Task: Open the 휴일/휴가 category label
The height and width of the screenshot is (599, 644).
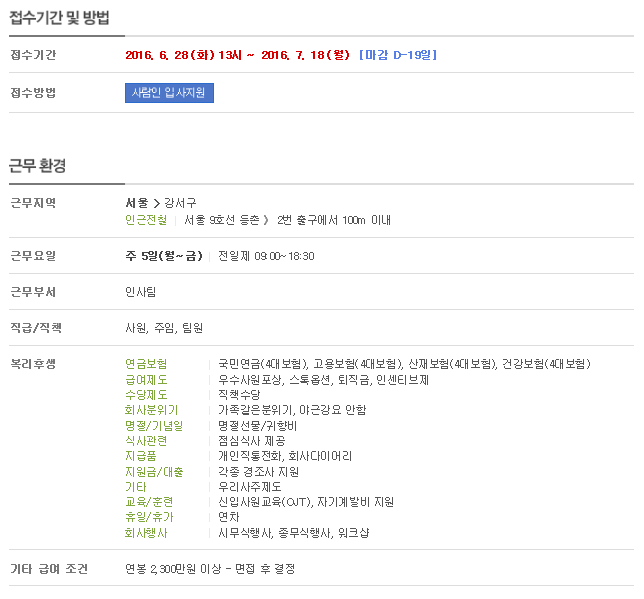Action: pos(148,517)
